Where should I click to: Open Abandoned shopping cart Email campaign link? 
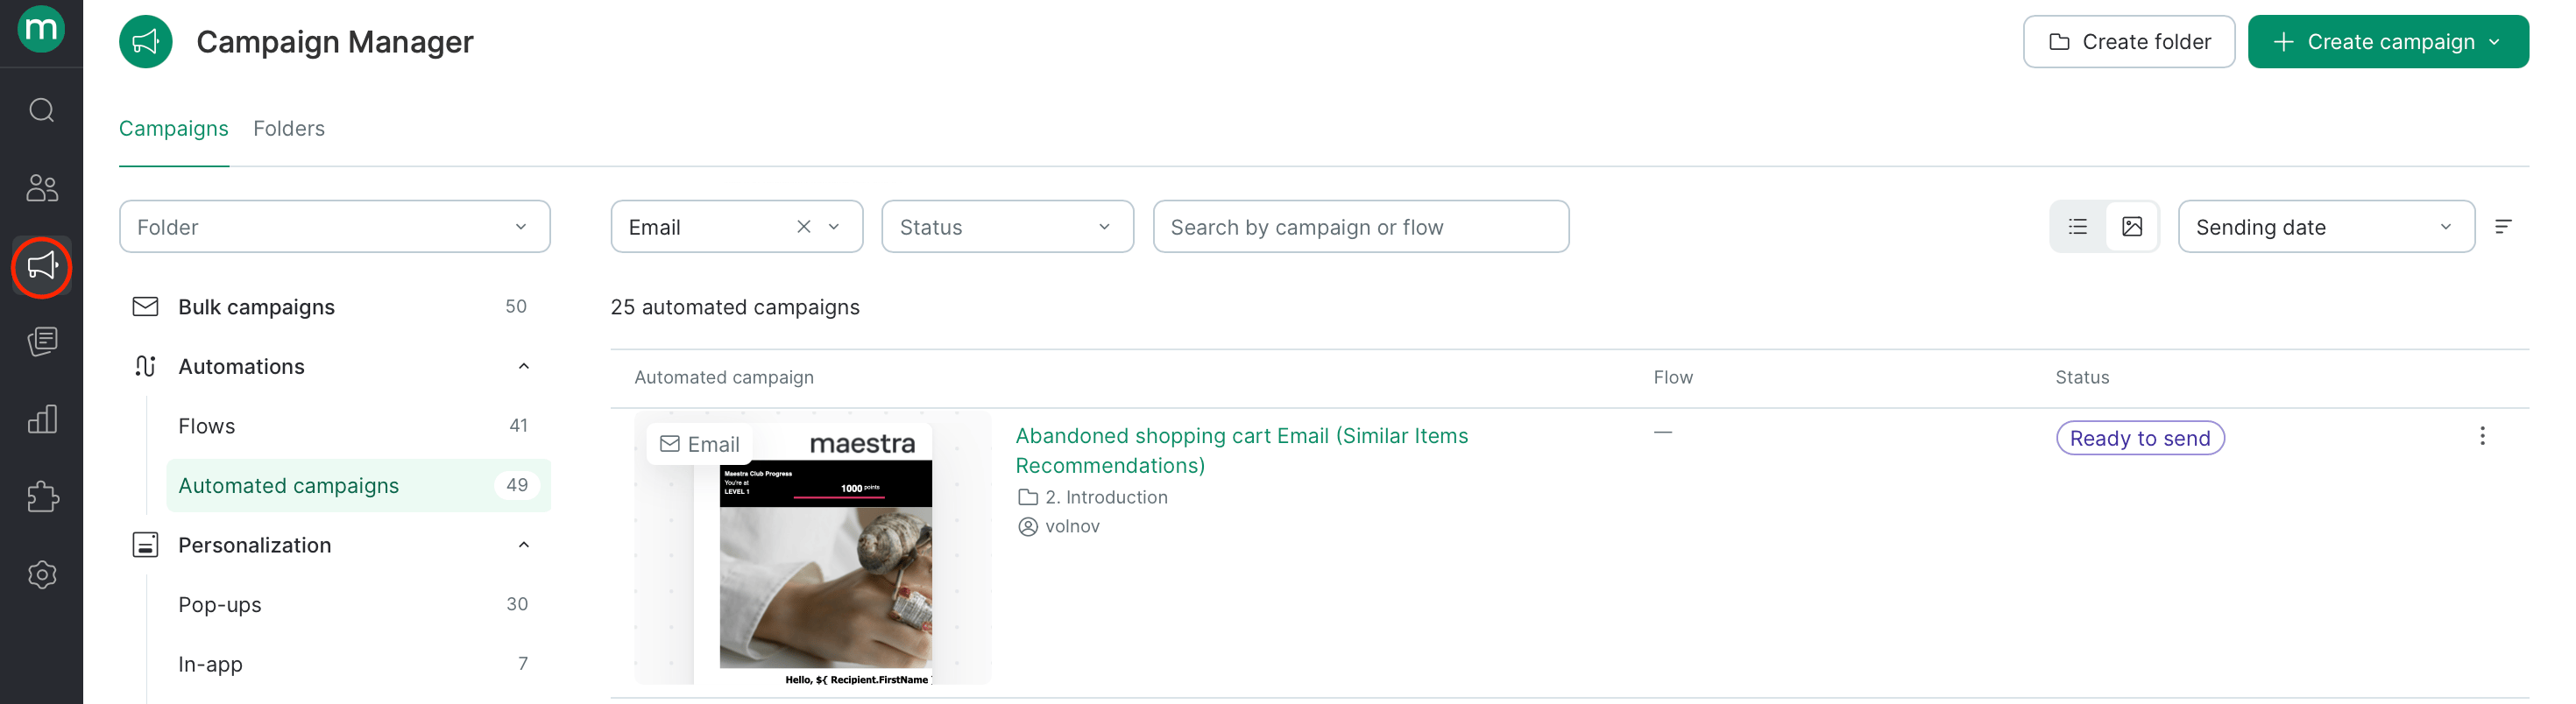[x=1241, y=451]
